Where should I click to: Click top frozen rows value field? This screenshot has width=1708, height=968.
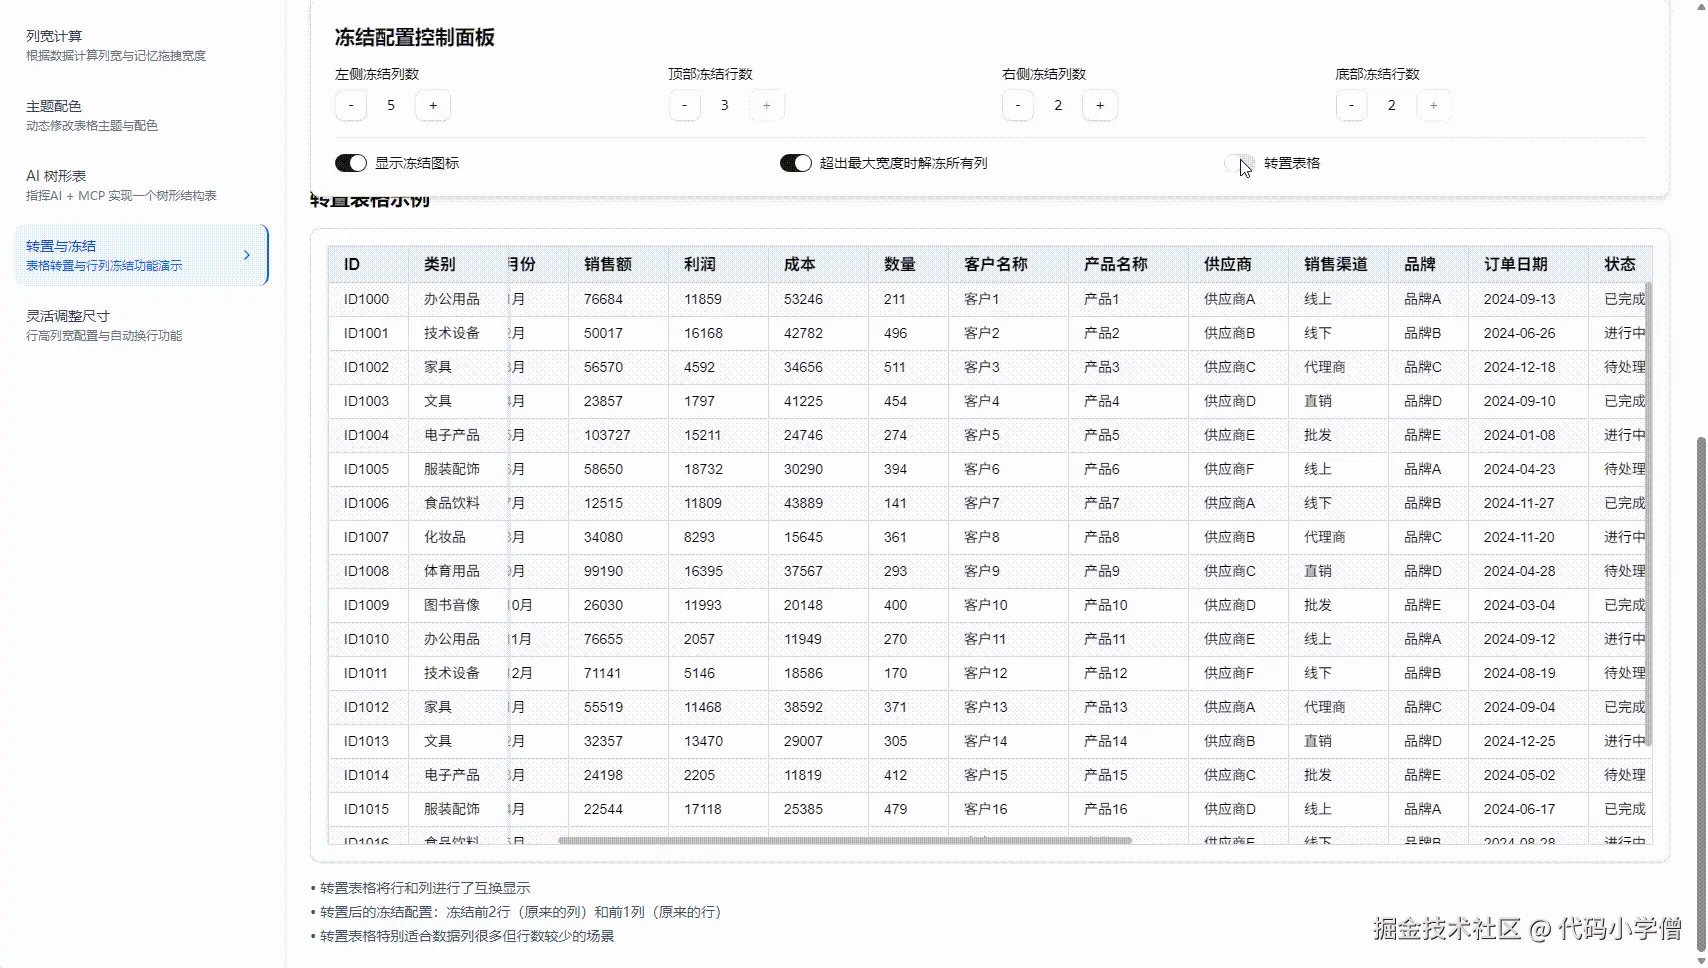coord(725,105)
